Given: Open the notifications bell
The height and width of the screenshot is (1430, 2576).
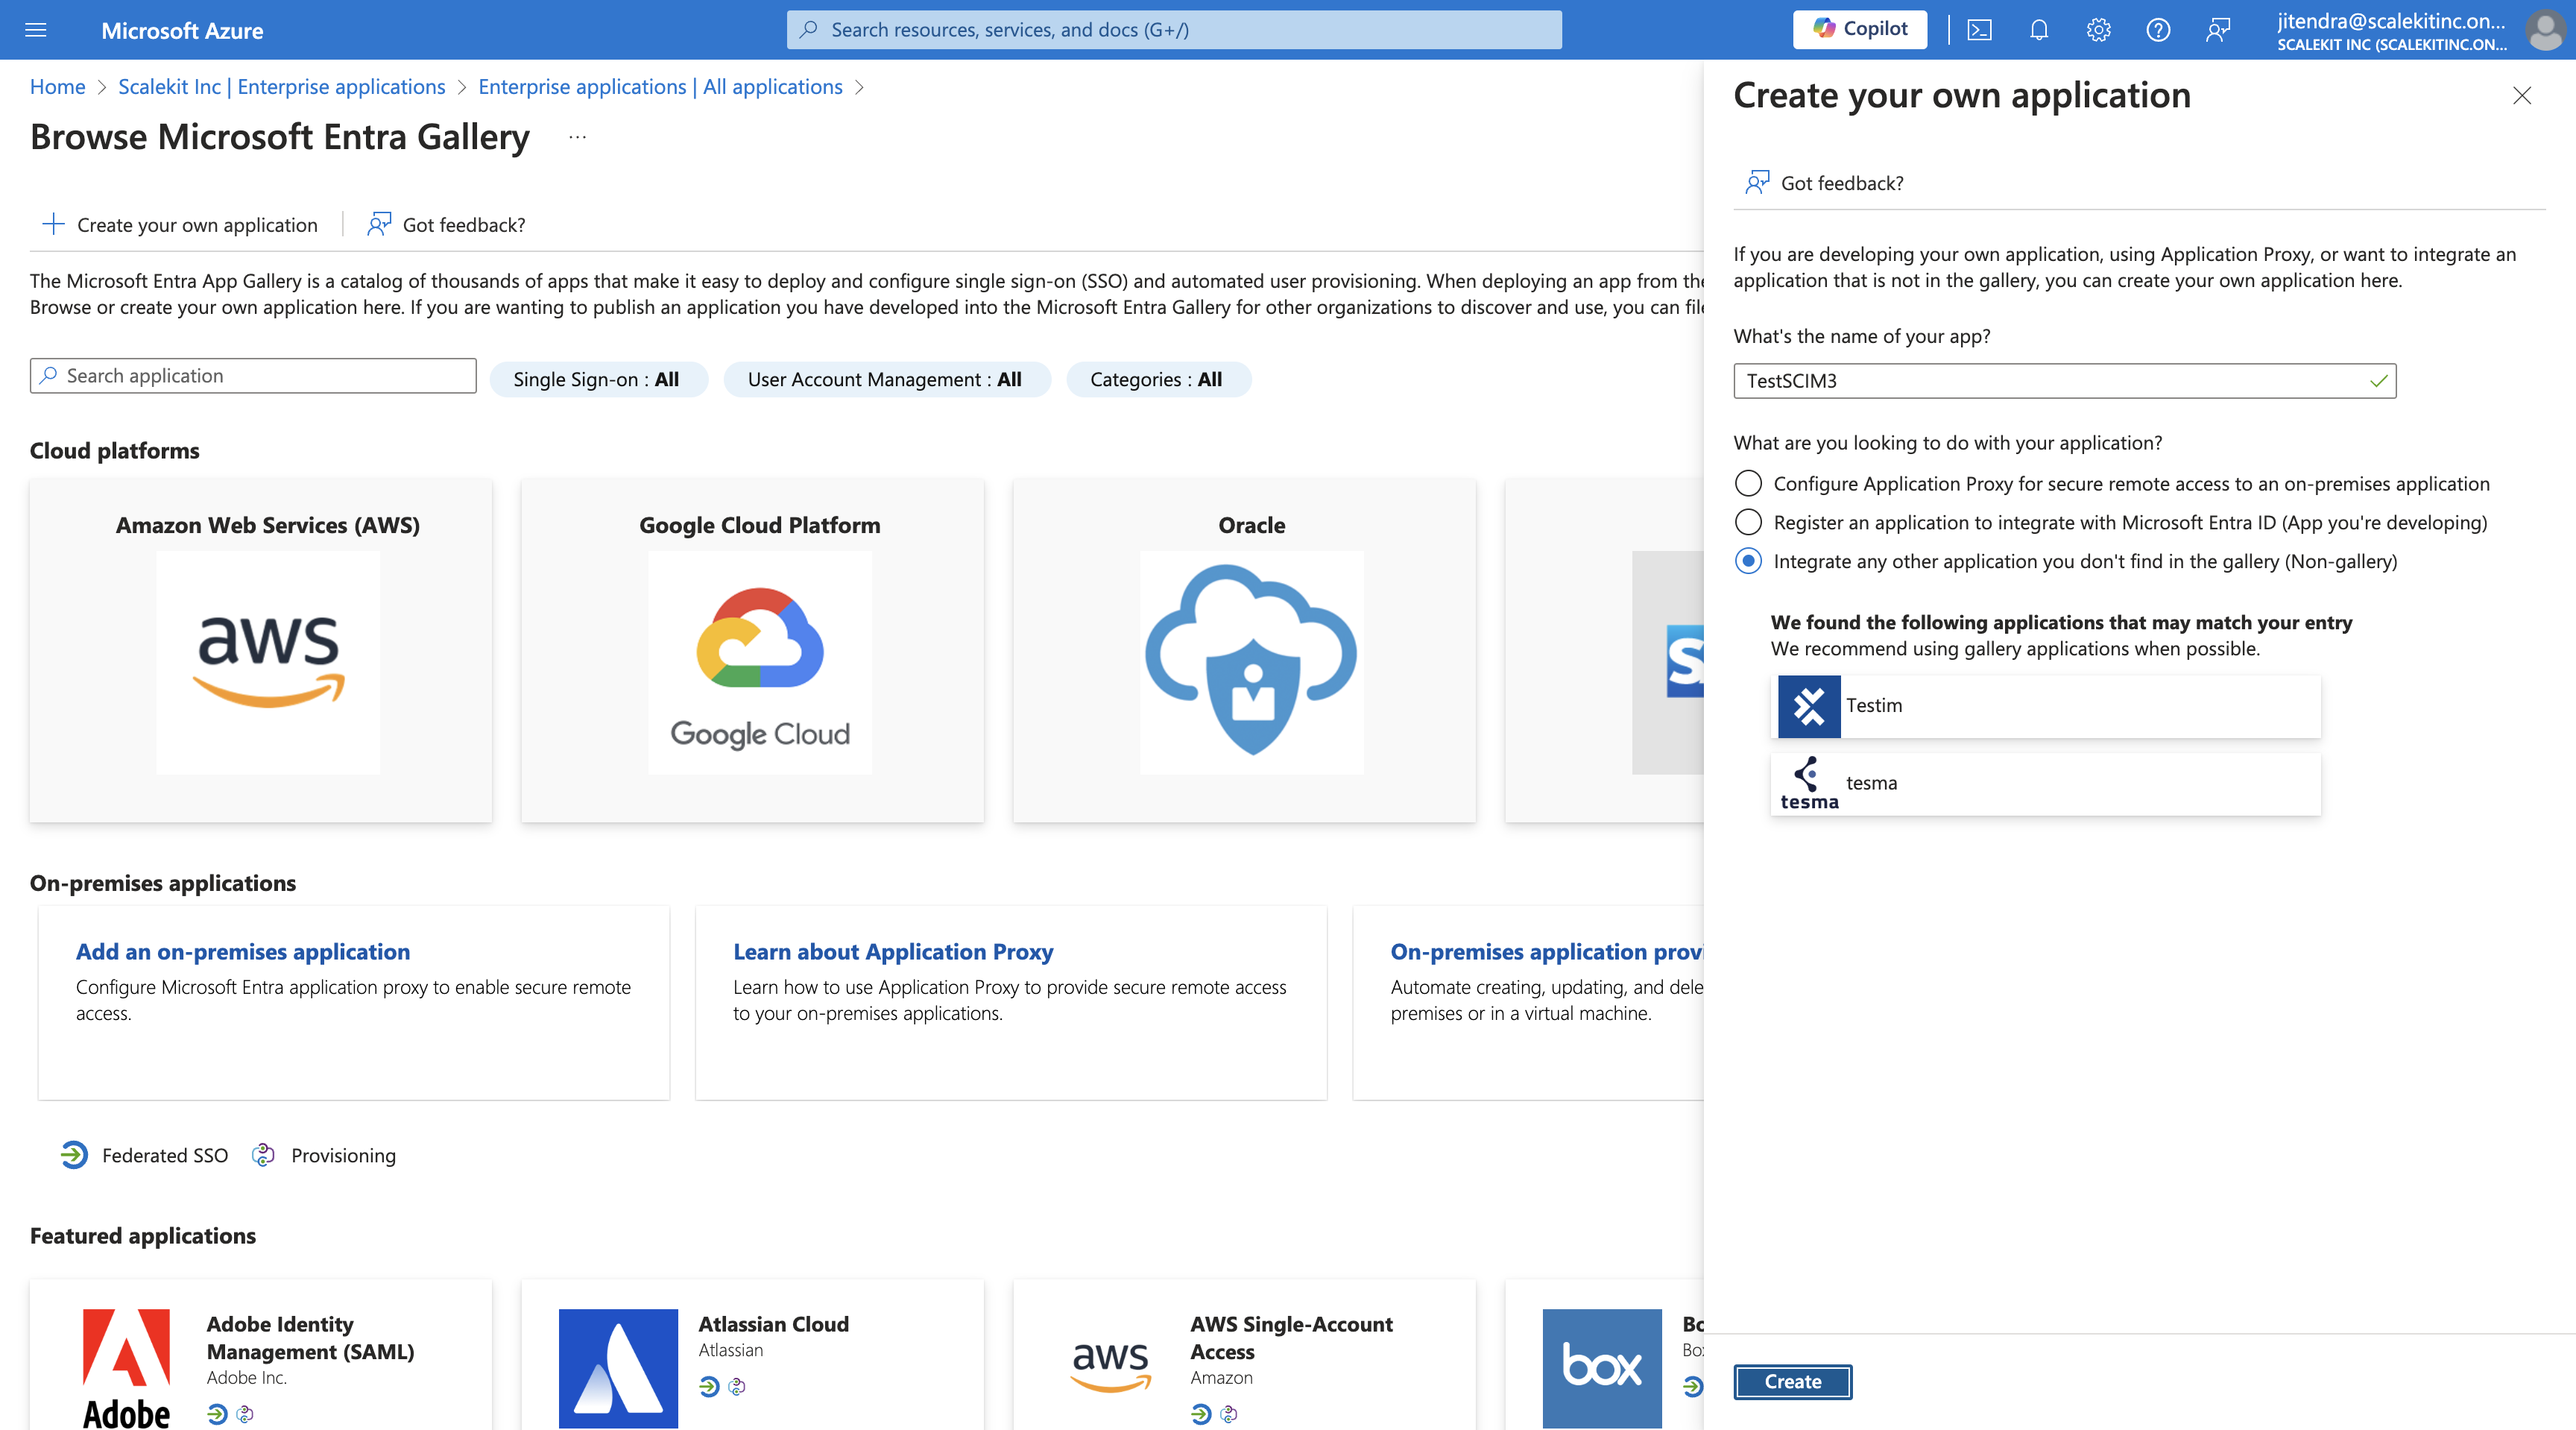Looking at the screenshot, I should (2039, 30).
